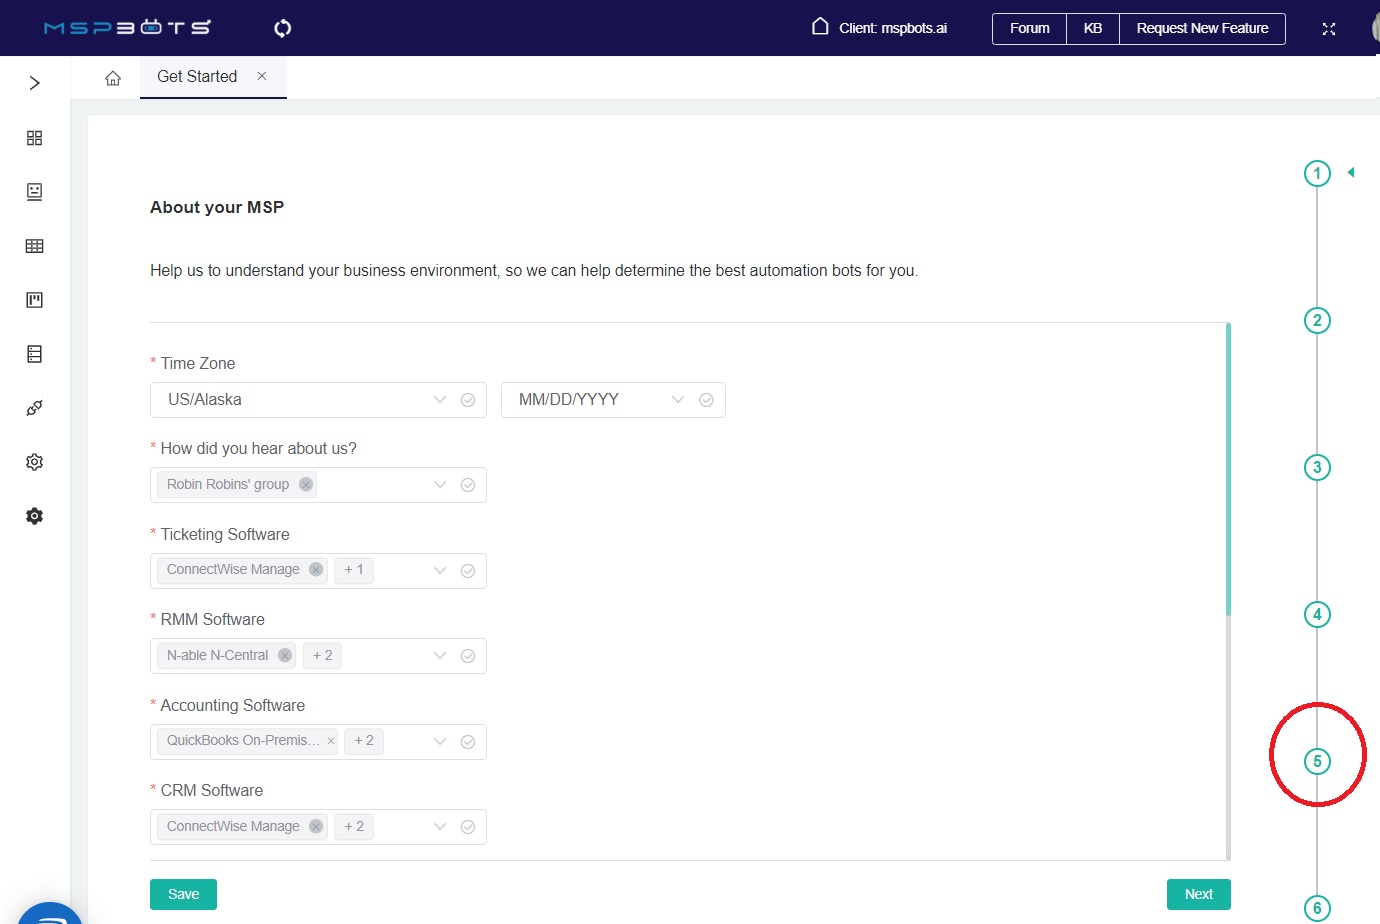Image resolution: width=1380 pixels, height=924 pixels.
Task: Go to step 3 in progress tracker
Action: click(x=1317, y=467)
